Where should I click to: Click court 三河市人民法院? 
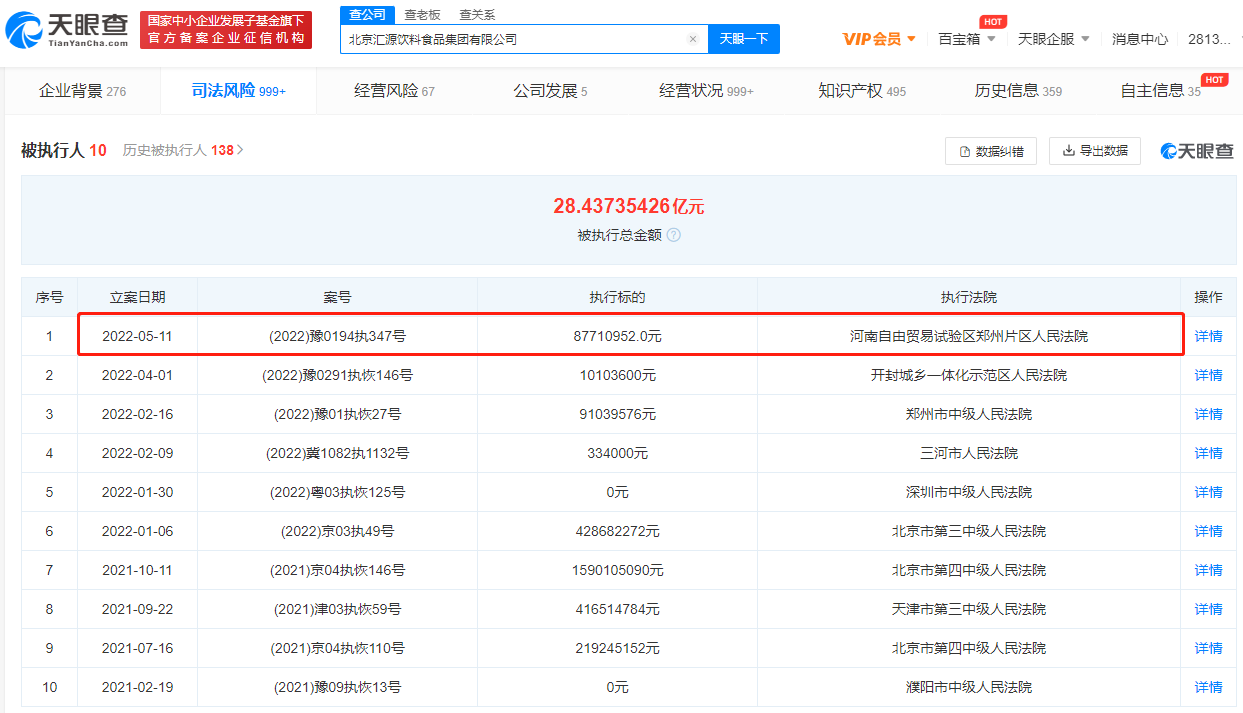[969, 453]
